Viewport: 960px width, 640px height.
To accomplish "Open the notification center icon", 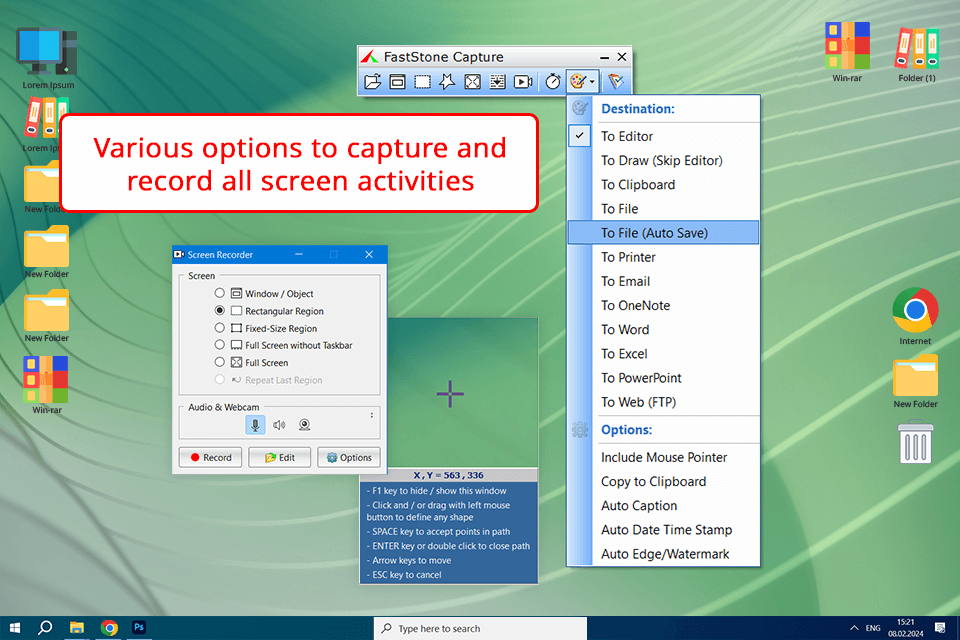I will click(940, 628).
